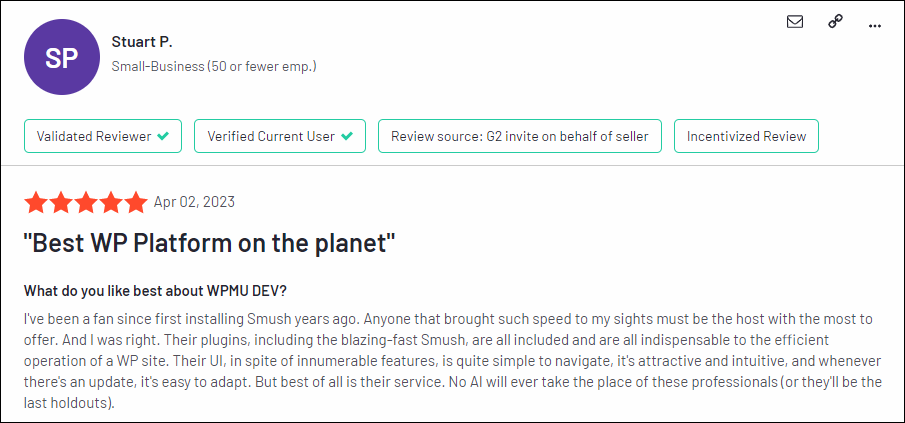
Task: Click "What do you like best" question heading
Action: [155, 291]
